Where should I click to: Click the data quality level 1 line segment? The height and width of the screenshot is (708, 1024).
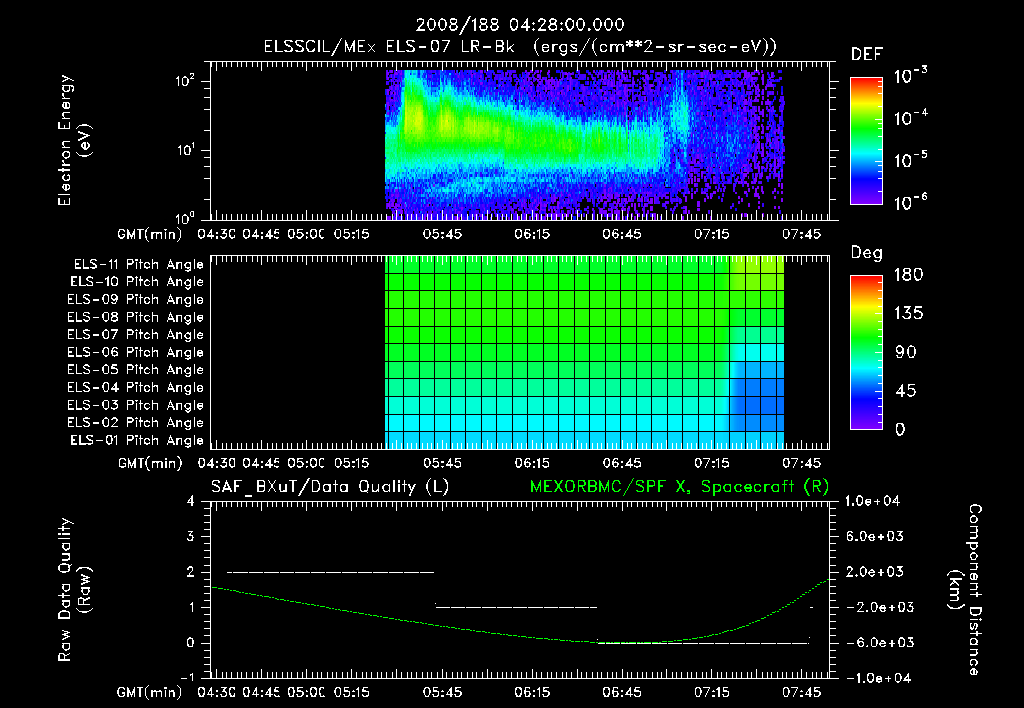pos(516,607)
